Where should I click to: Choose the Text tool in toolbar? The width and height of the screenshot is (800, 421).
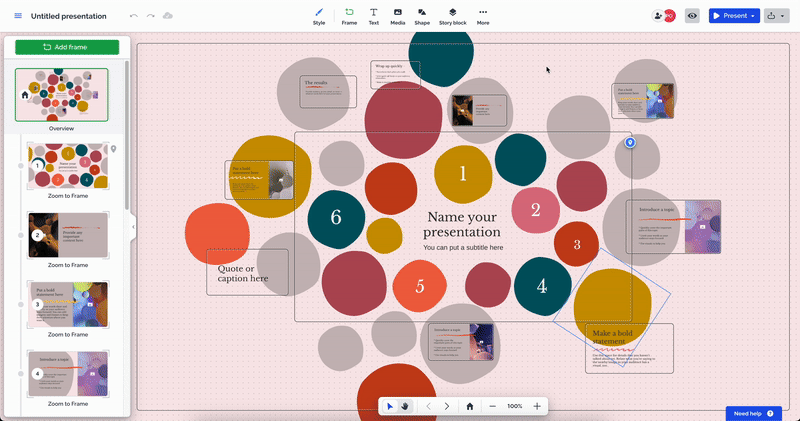[x=373, y=15]
